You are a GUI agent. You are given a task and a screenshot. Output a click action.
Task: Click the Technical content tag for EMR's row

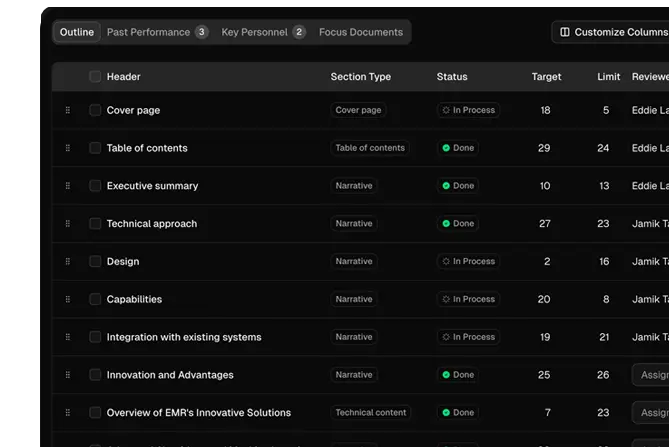(x=371, y=413)
